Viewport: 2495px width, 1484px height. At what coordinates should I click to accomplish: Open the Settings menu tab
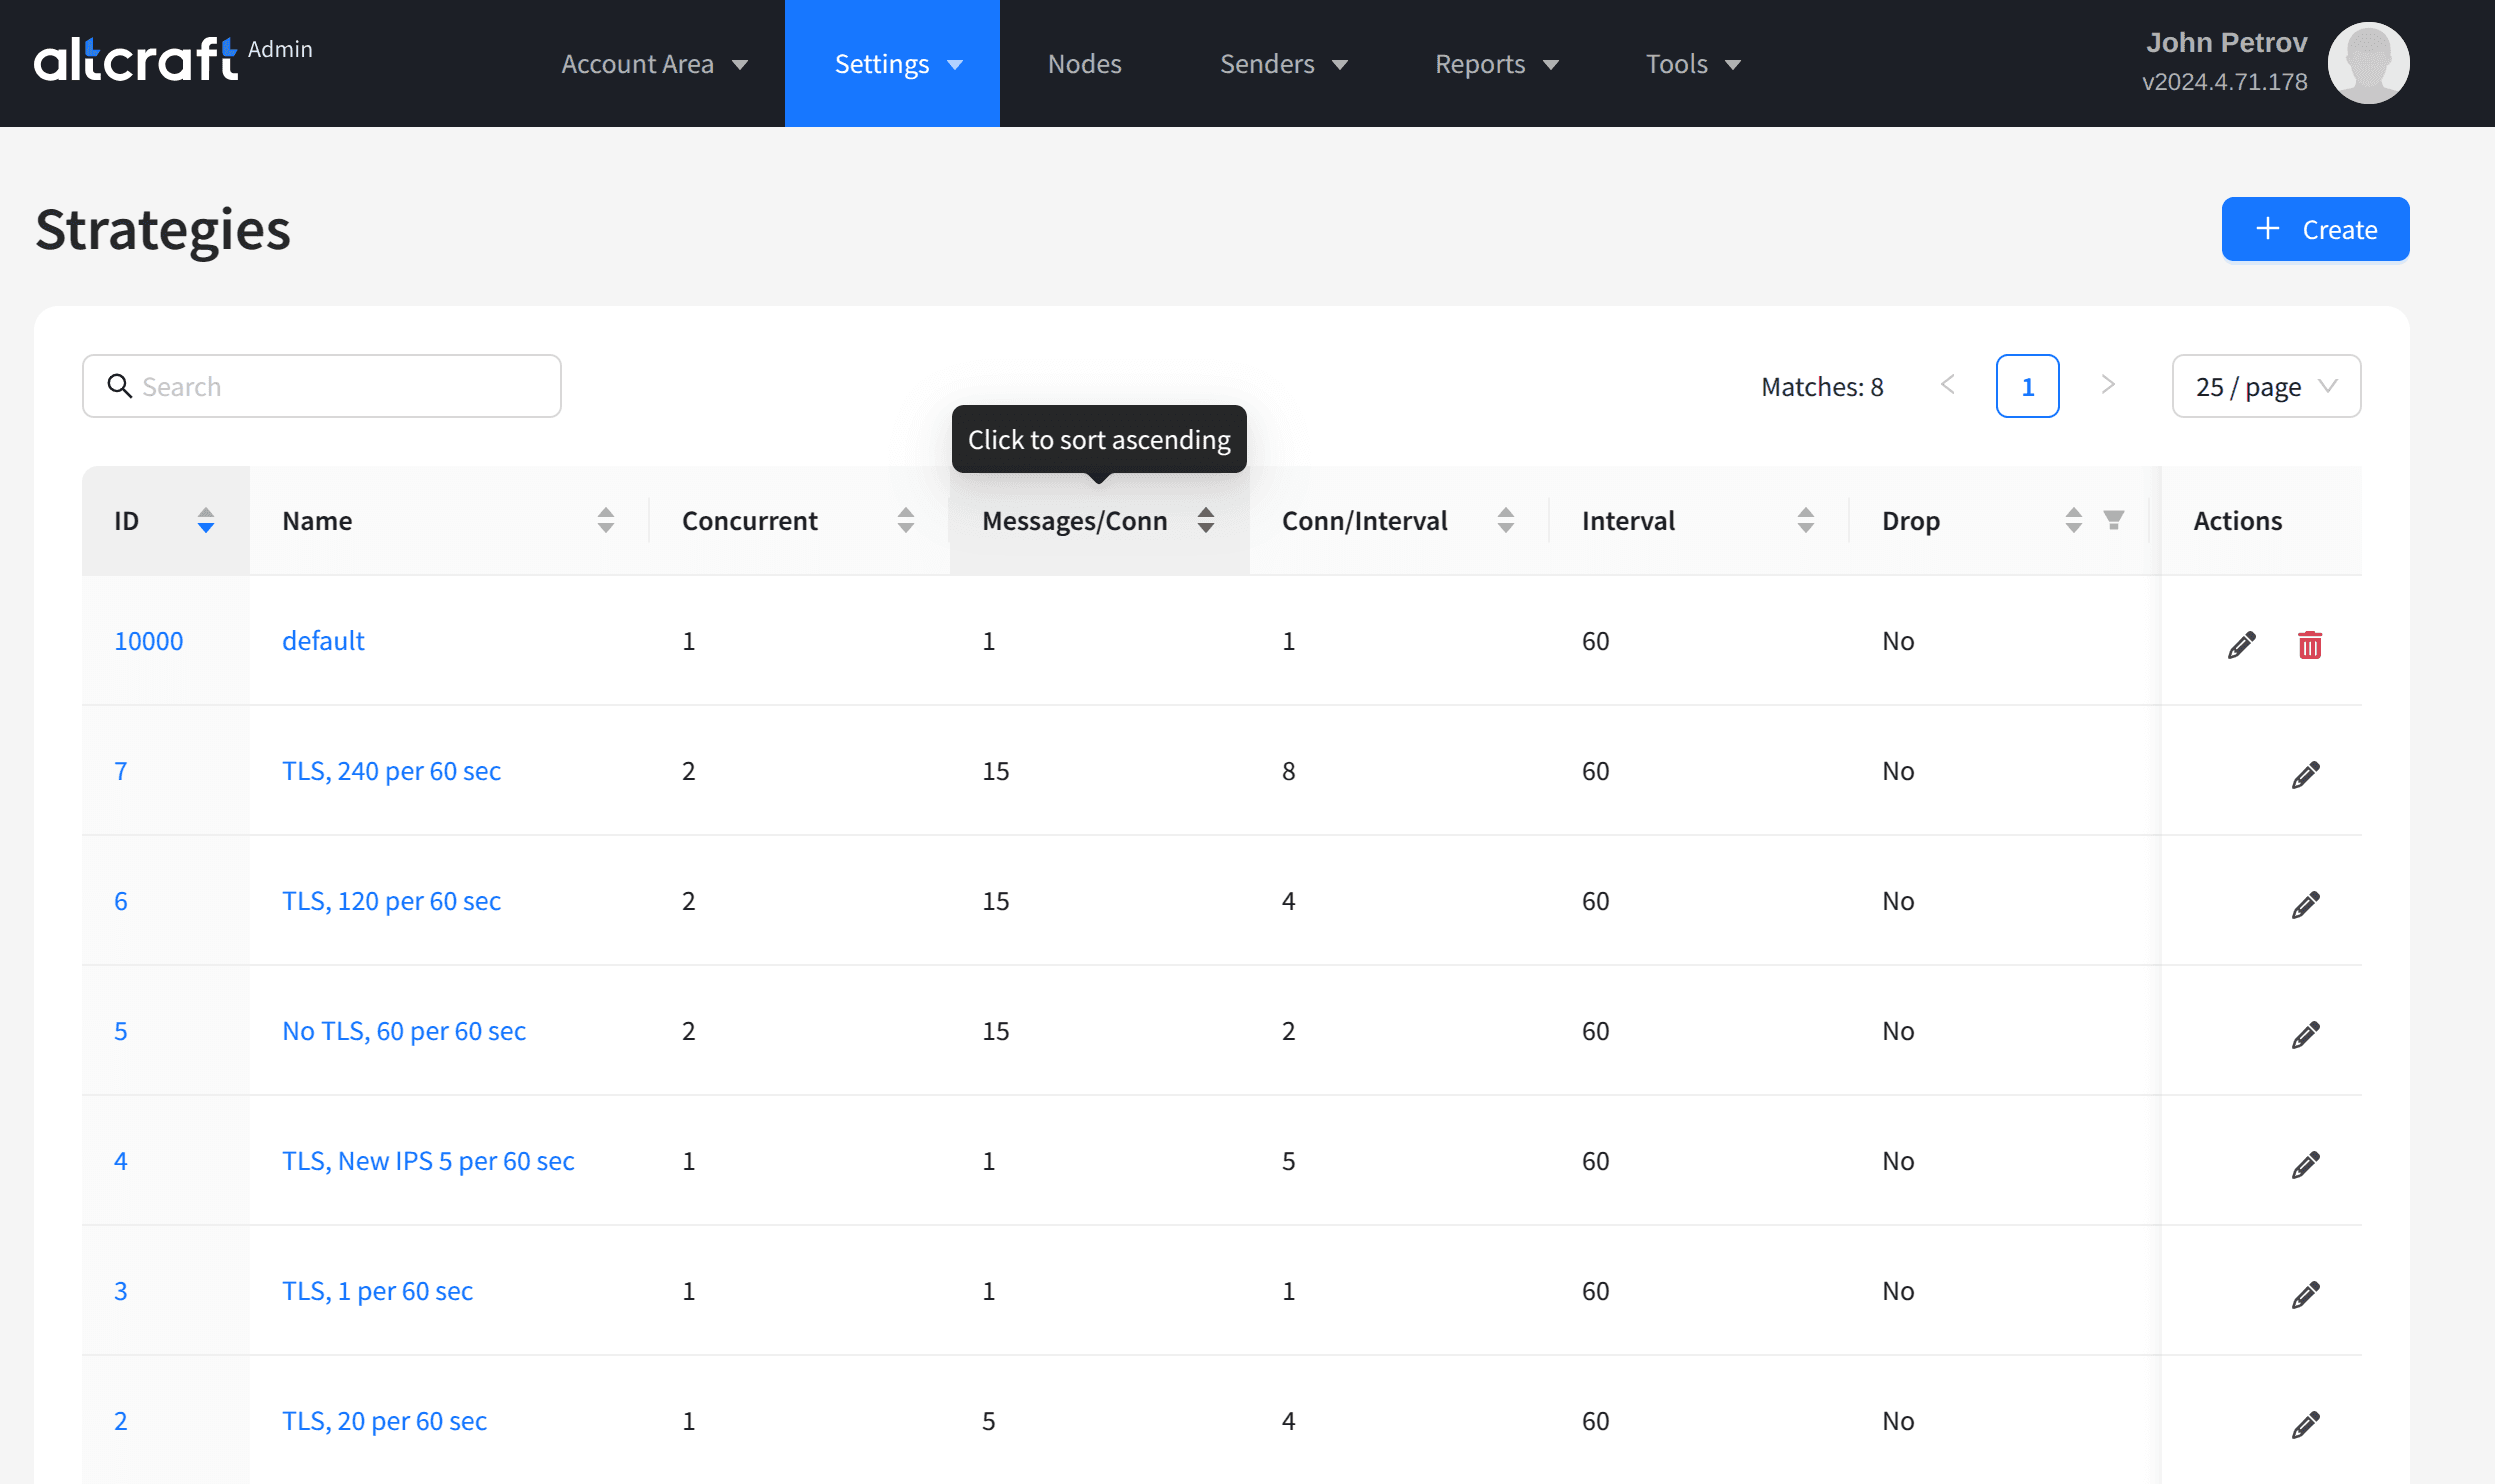pyautogui.click(x=895, y=64)
